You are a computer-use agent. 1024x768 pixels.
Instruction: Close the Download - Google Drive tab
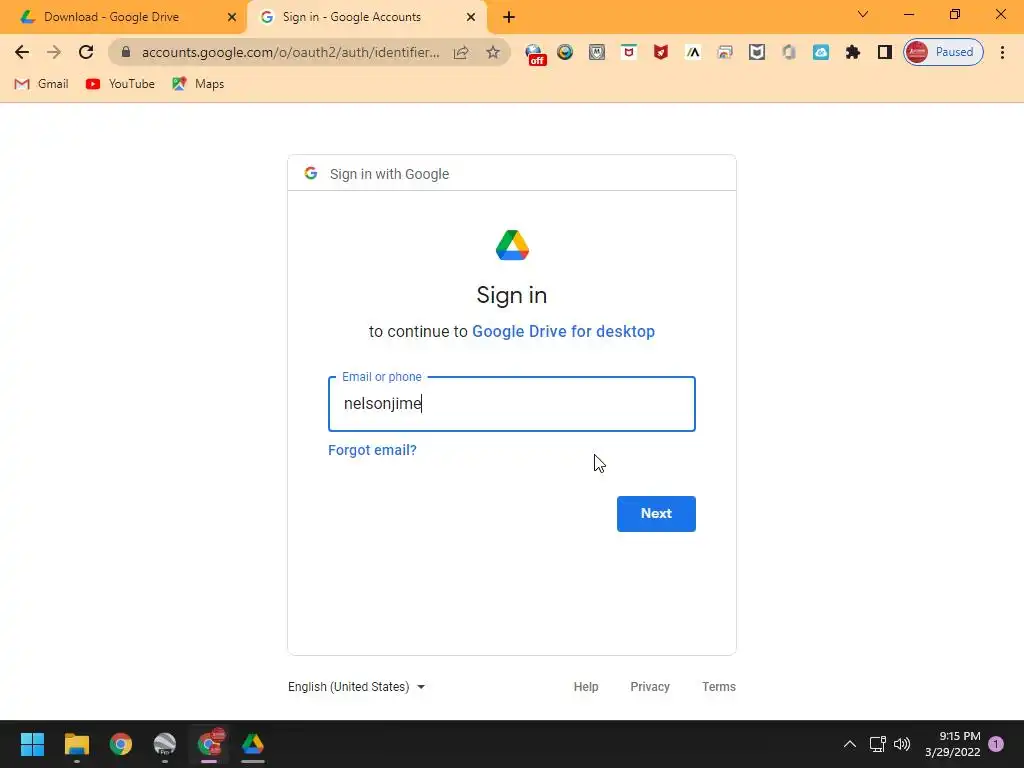[232, 17]
